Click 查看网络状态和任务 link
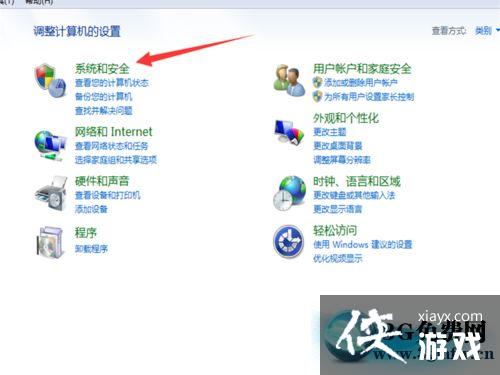 [111, 146]
